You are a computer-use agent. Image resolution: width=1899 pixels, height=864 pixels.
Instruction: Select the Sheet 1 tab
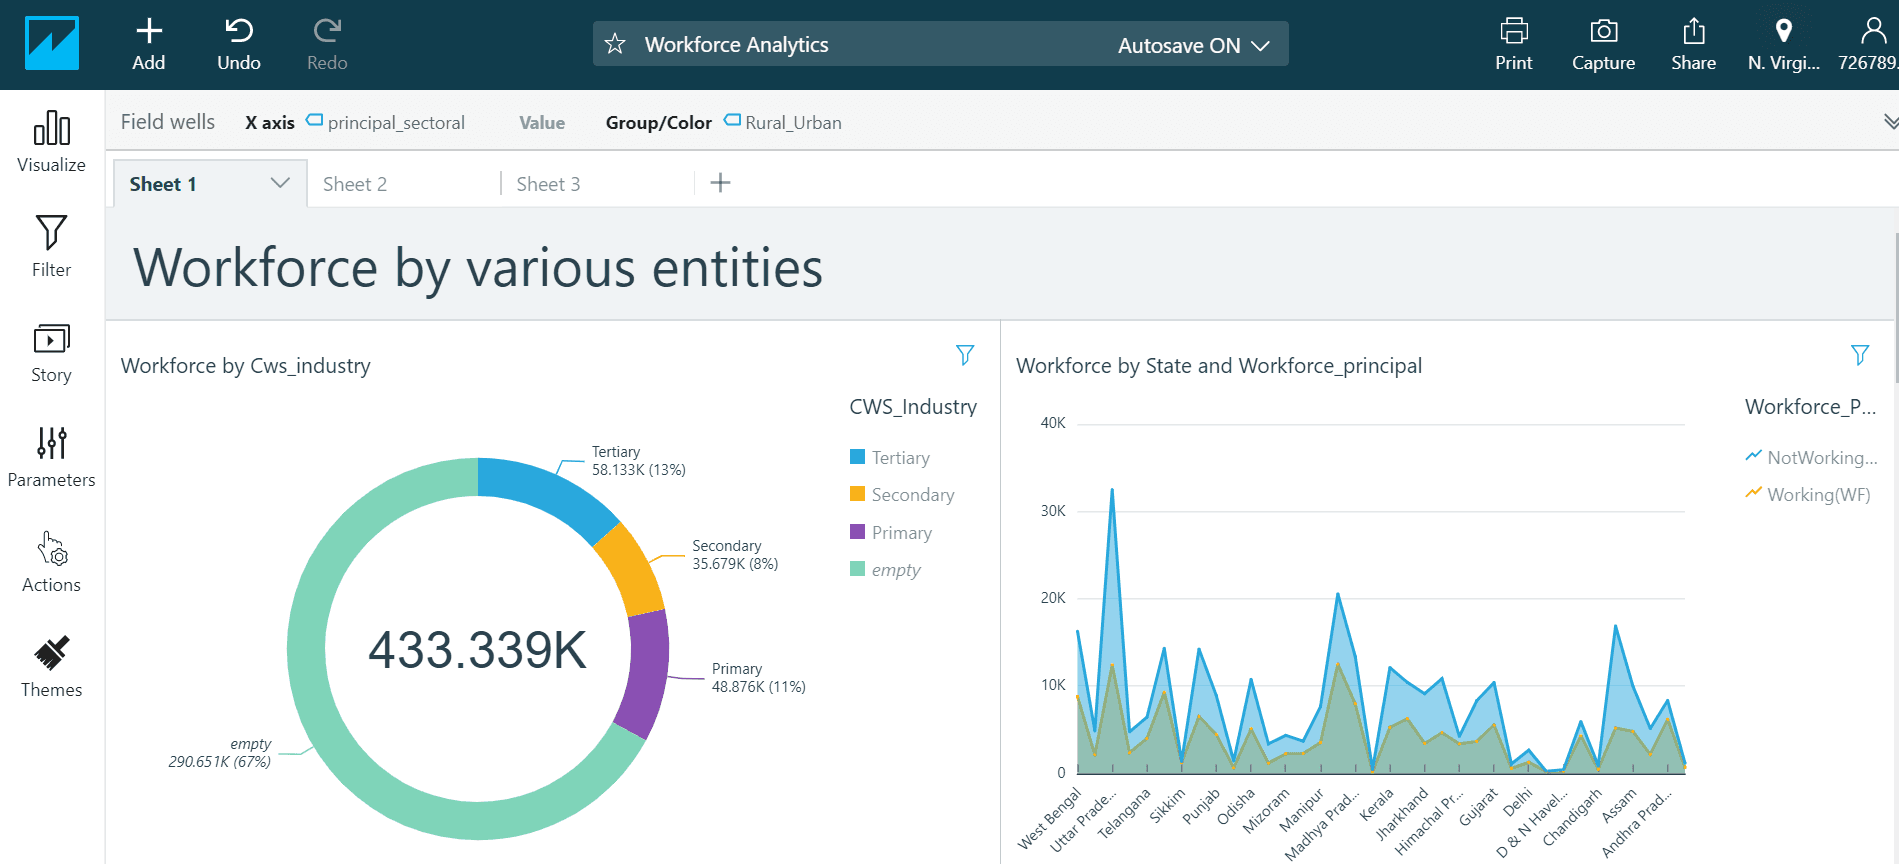point(163,184)
